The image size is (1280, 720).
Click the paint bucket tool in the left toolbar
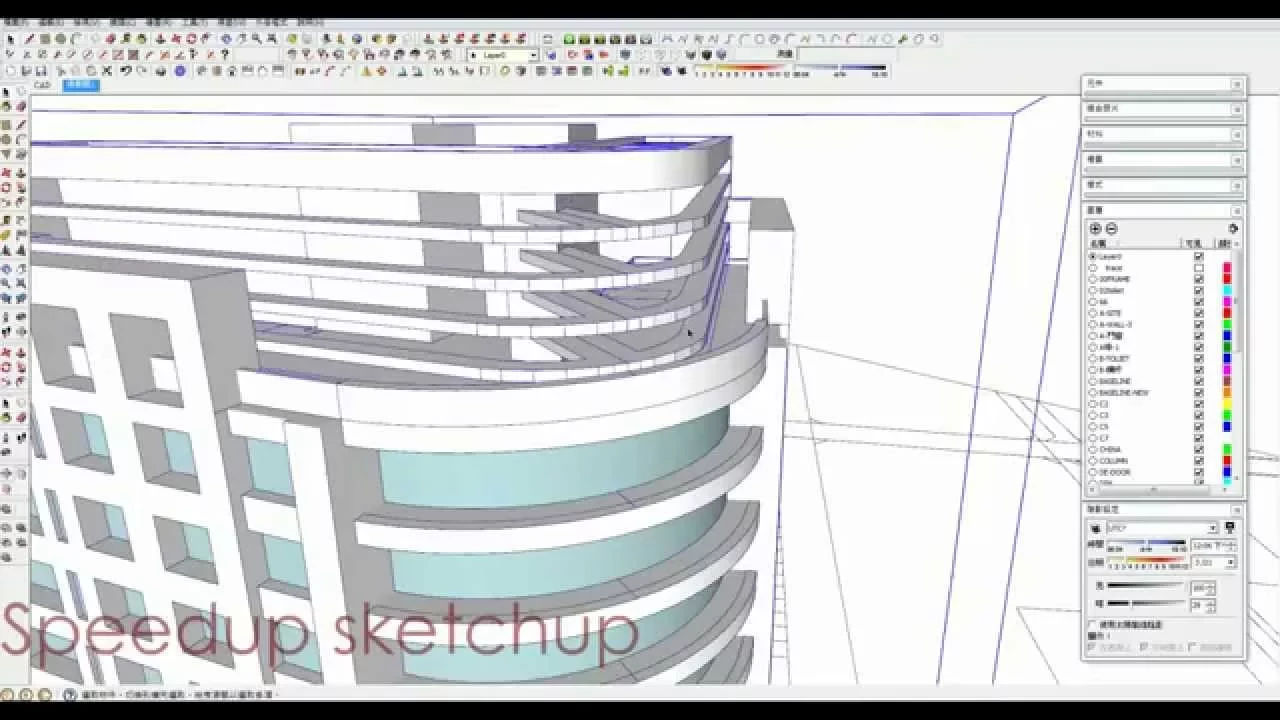(x=7, y=106)
